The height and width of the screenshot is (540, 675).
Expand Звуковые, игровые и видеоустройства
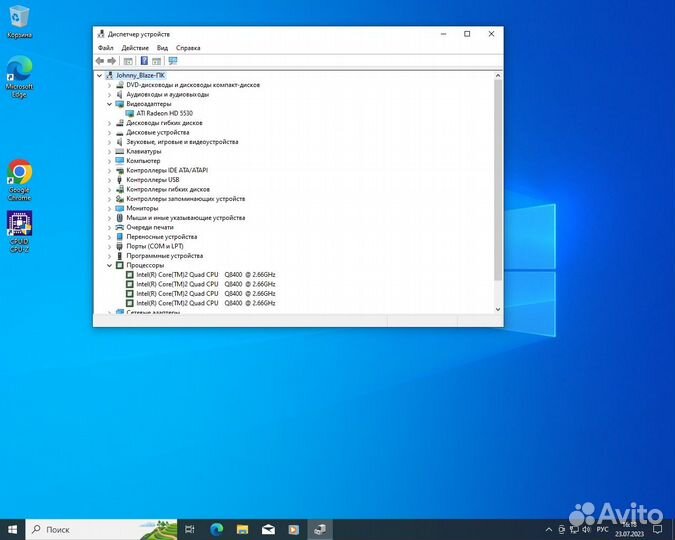point(109,142)
